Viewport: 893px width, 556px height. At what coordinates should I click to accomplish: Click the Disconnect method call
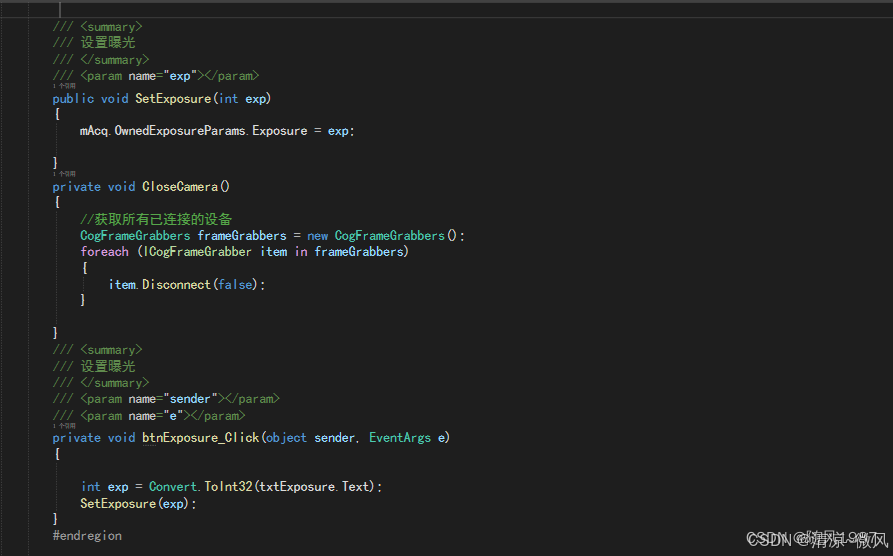[176, 284]
